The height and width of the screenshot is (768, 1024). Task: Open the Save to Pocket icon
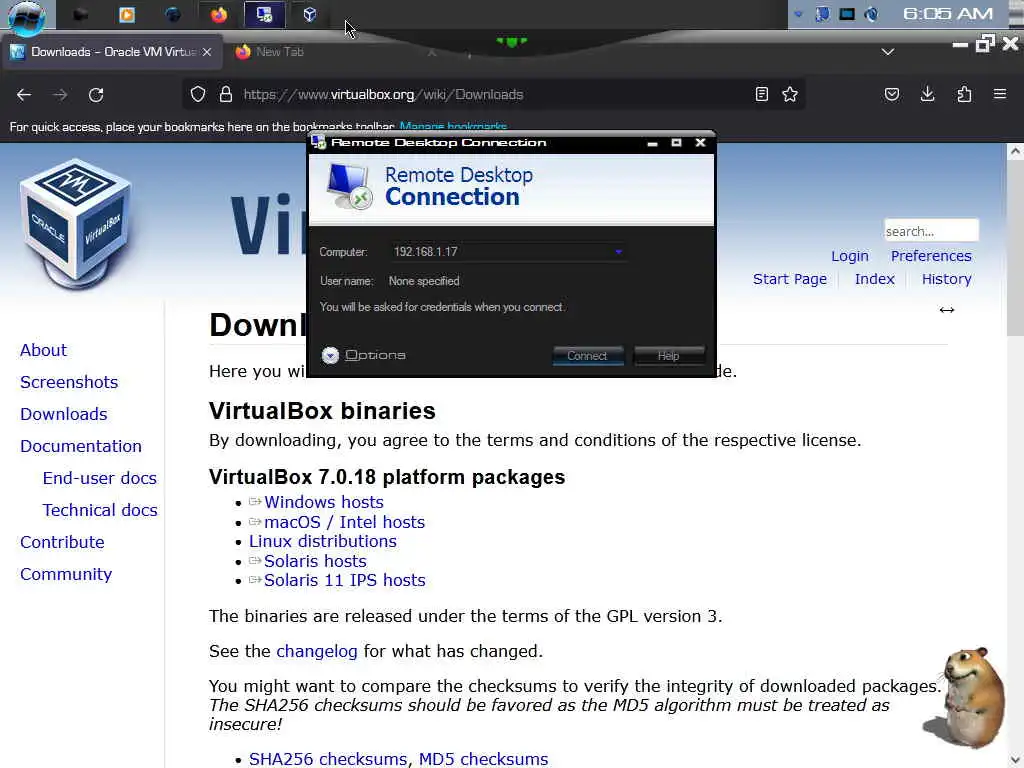891,95
